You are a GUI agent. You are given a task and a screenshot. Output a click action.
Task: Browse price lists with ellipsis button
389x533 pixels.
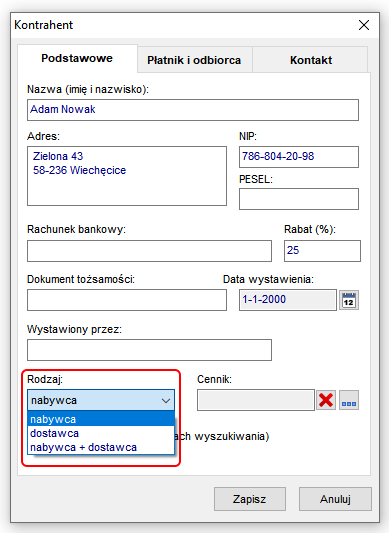(x=349, y=400)
